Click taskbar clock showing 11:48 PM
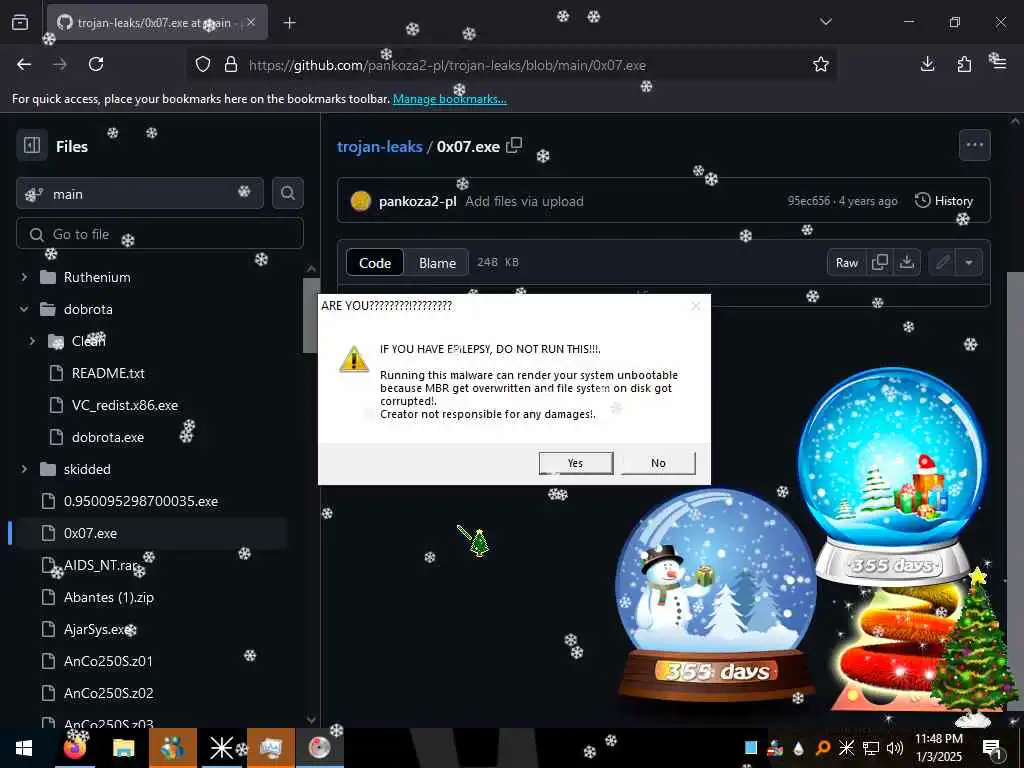 click(x=938, y=748)
